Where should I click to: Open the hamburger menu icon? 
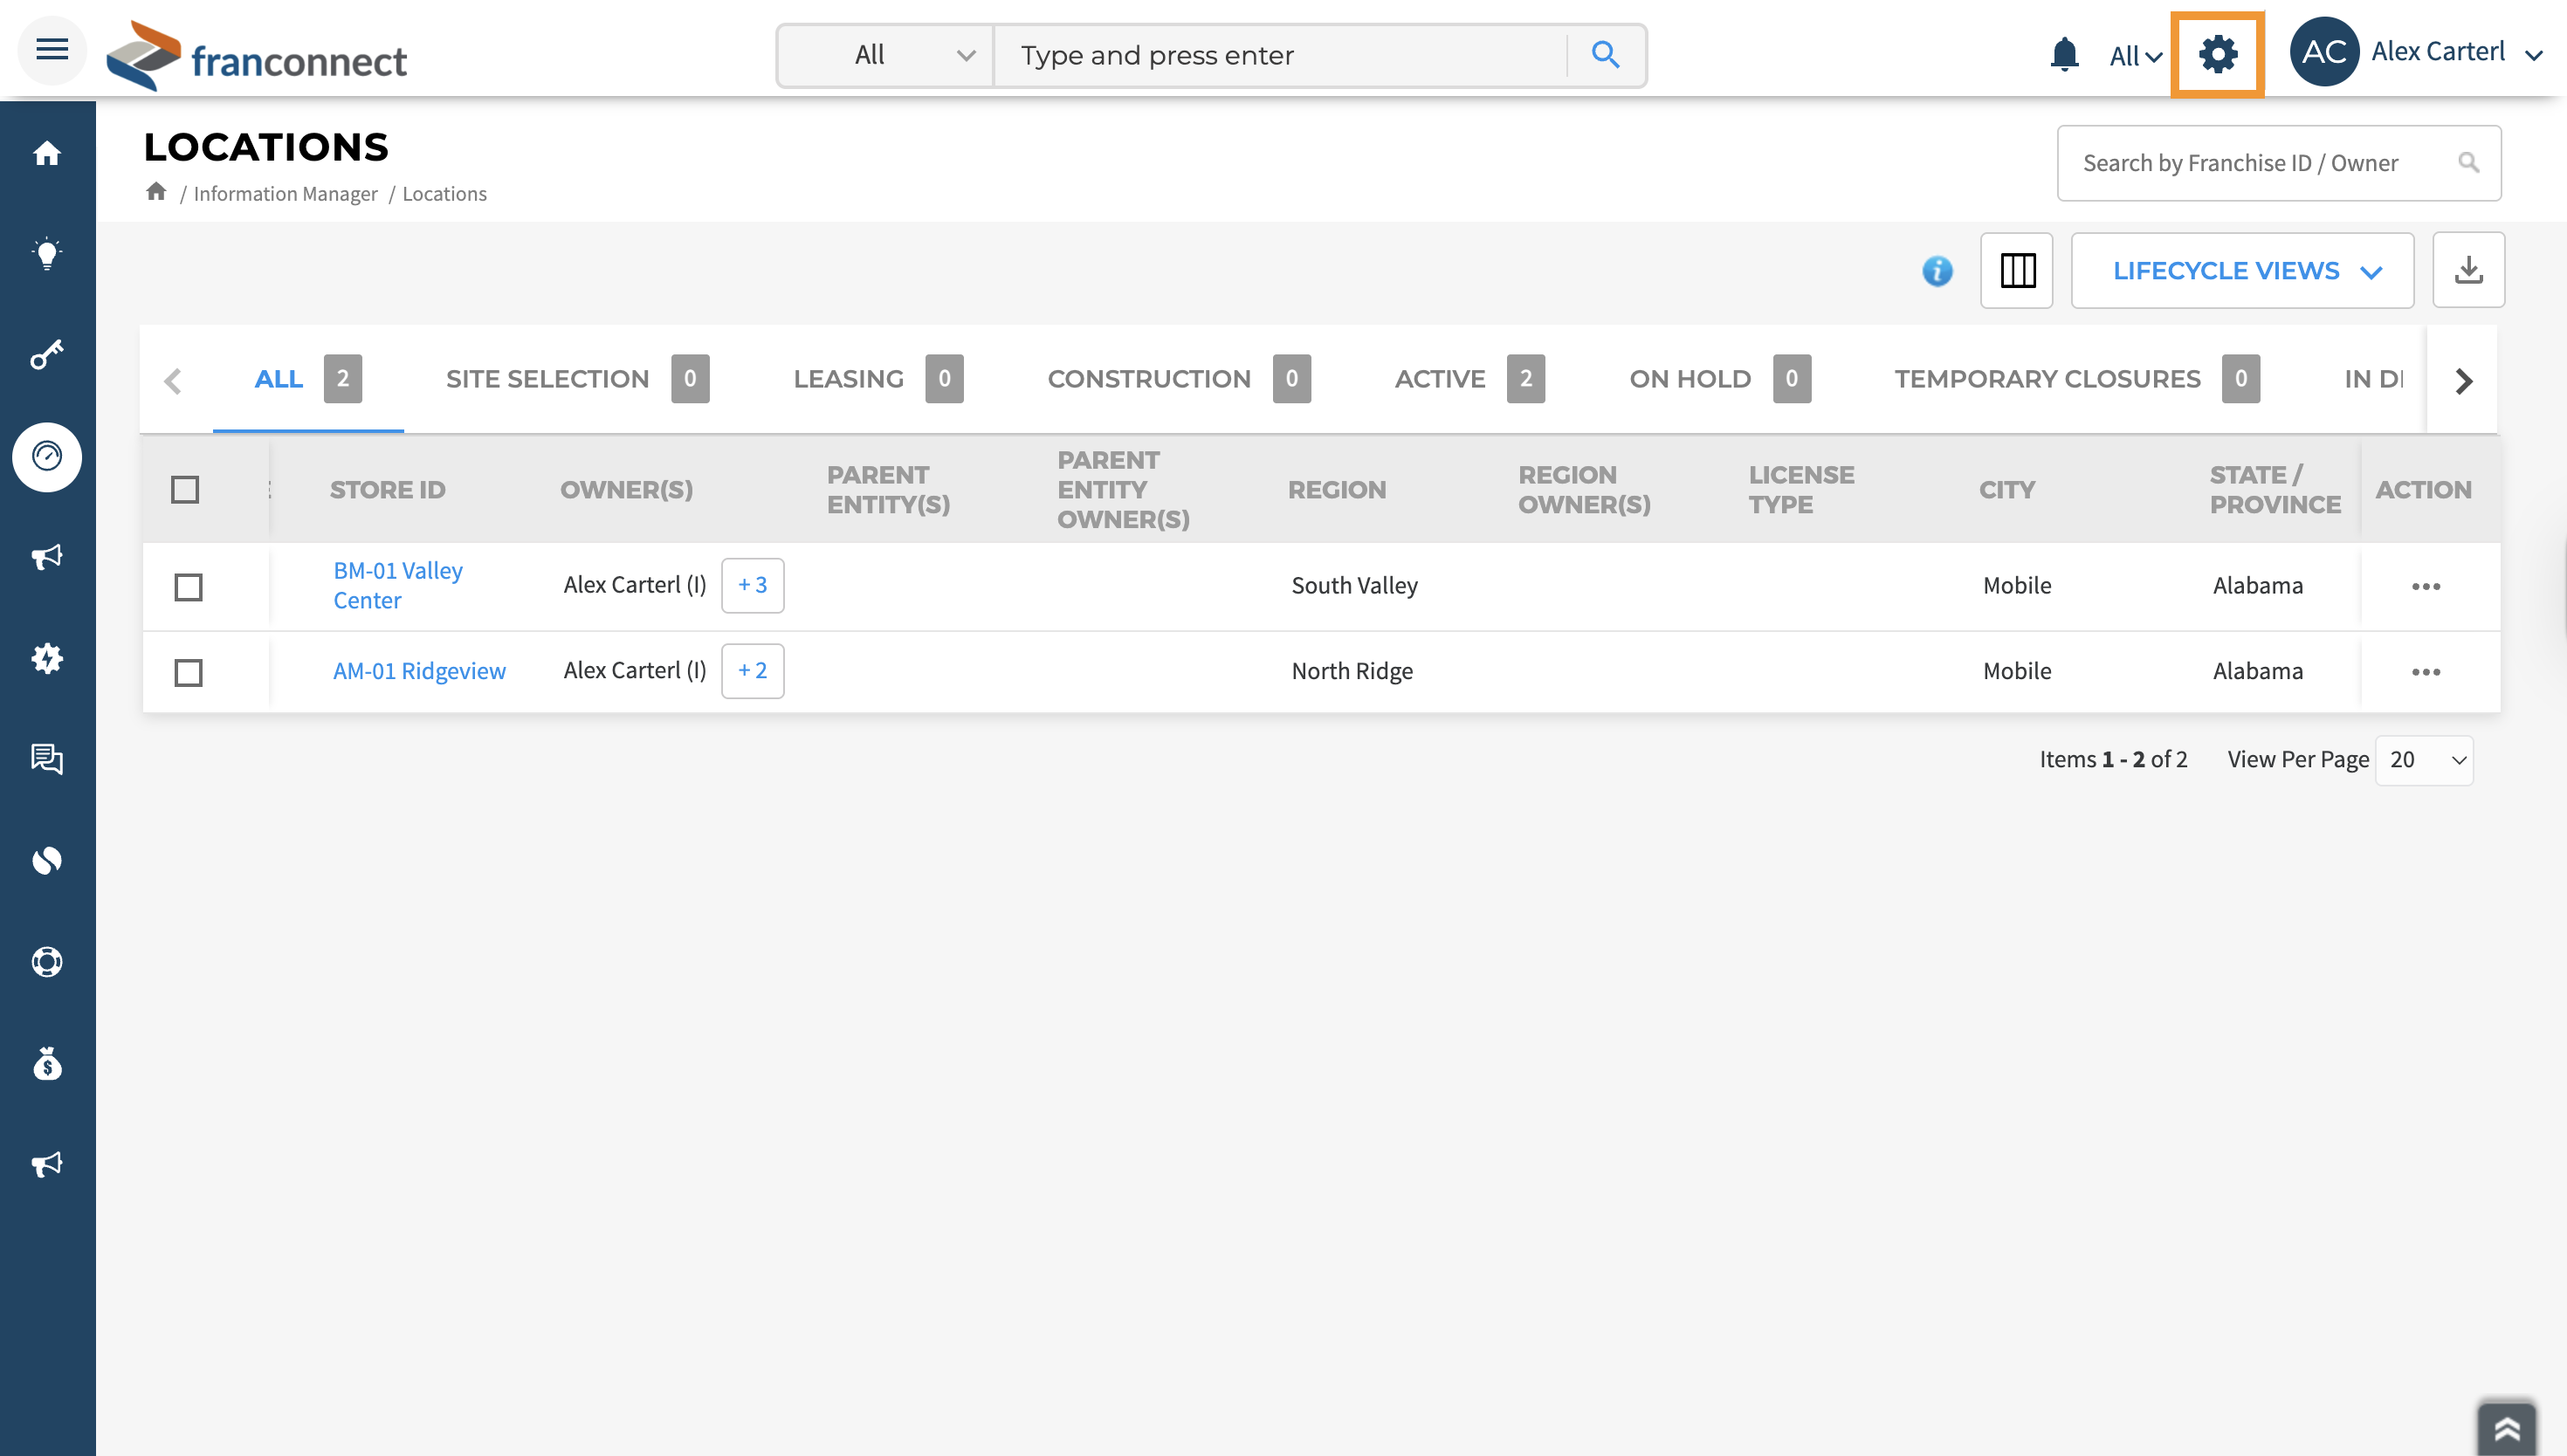(x=52, y=49)
